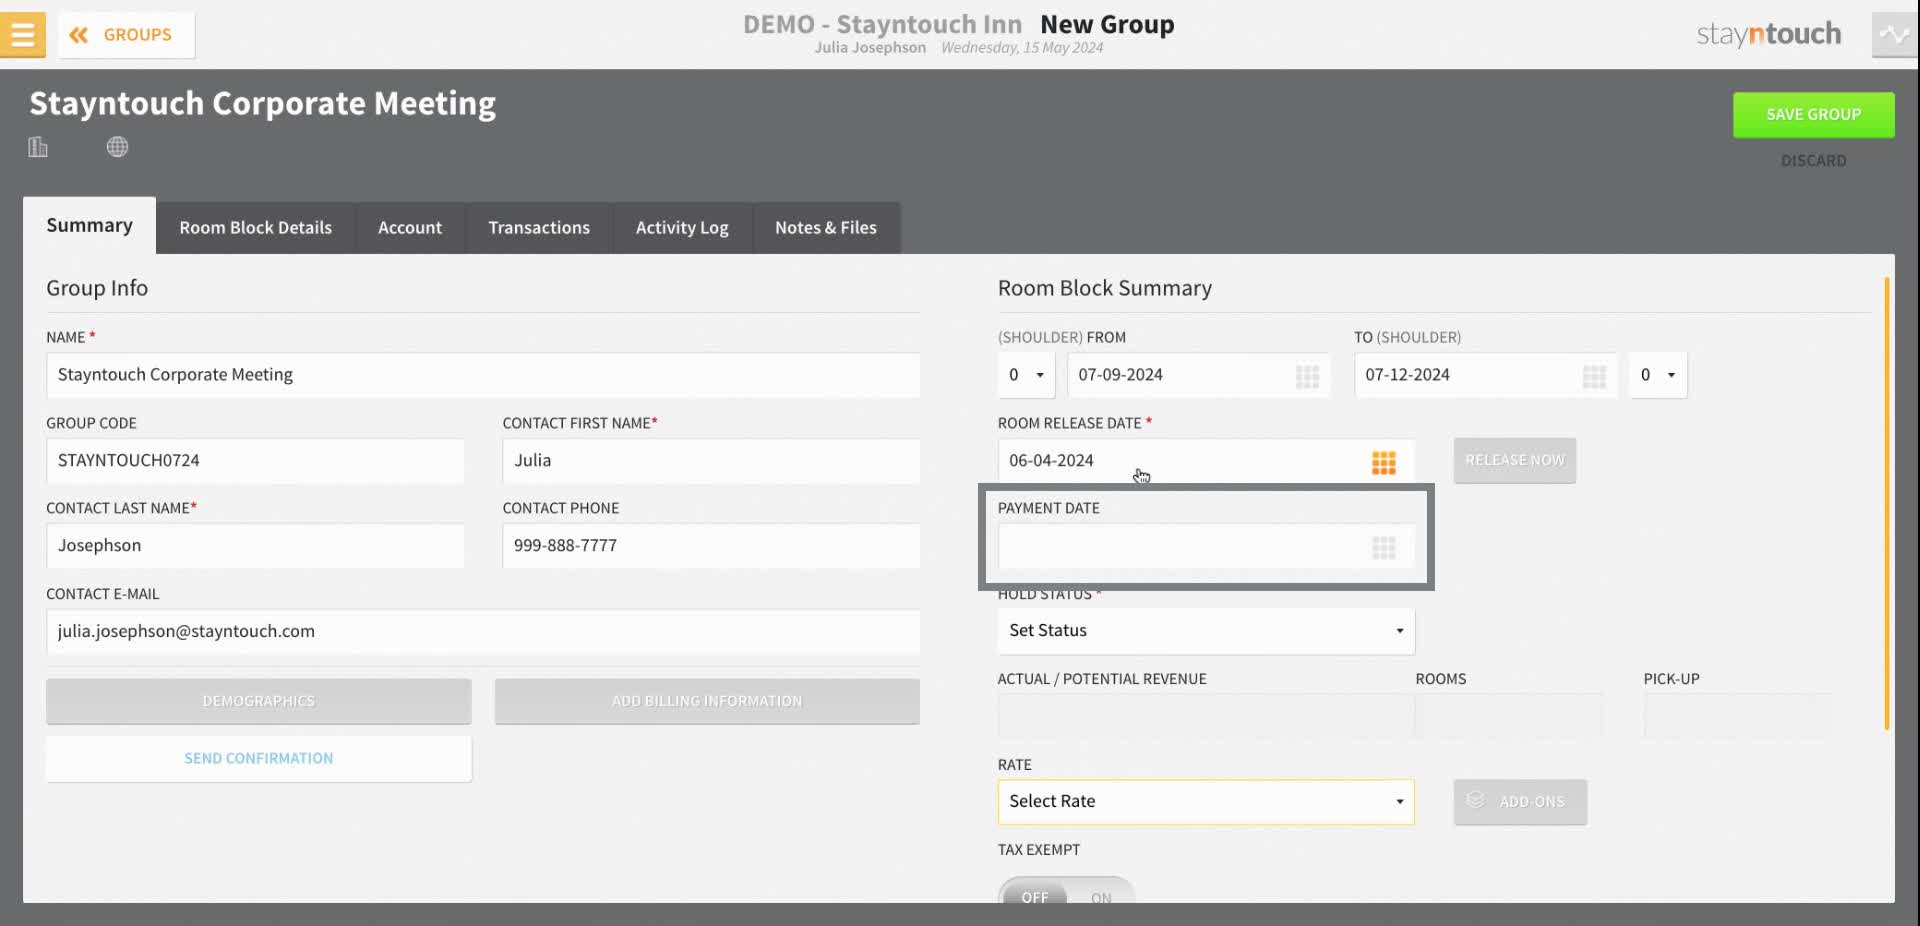Click the staytouch logo
This screenshot has height=926, width=1920.
point(1768,34)
